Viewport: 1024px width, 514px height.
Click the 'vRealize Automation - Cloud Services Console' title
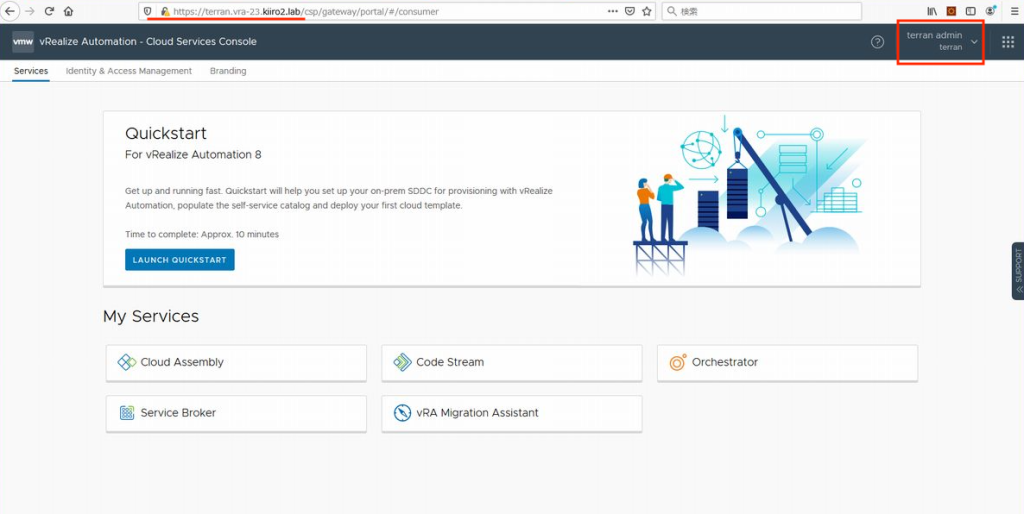(x=148, y=42)
